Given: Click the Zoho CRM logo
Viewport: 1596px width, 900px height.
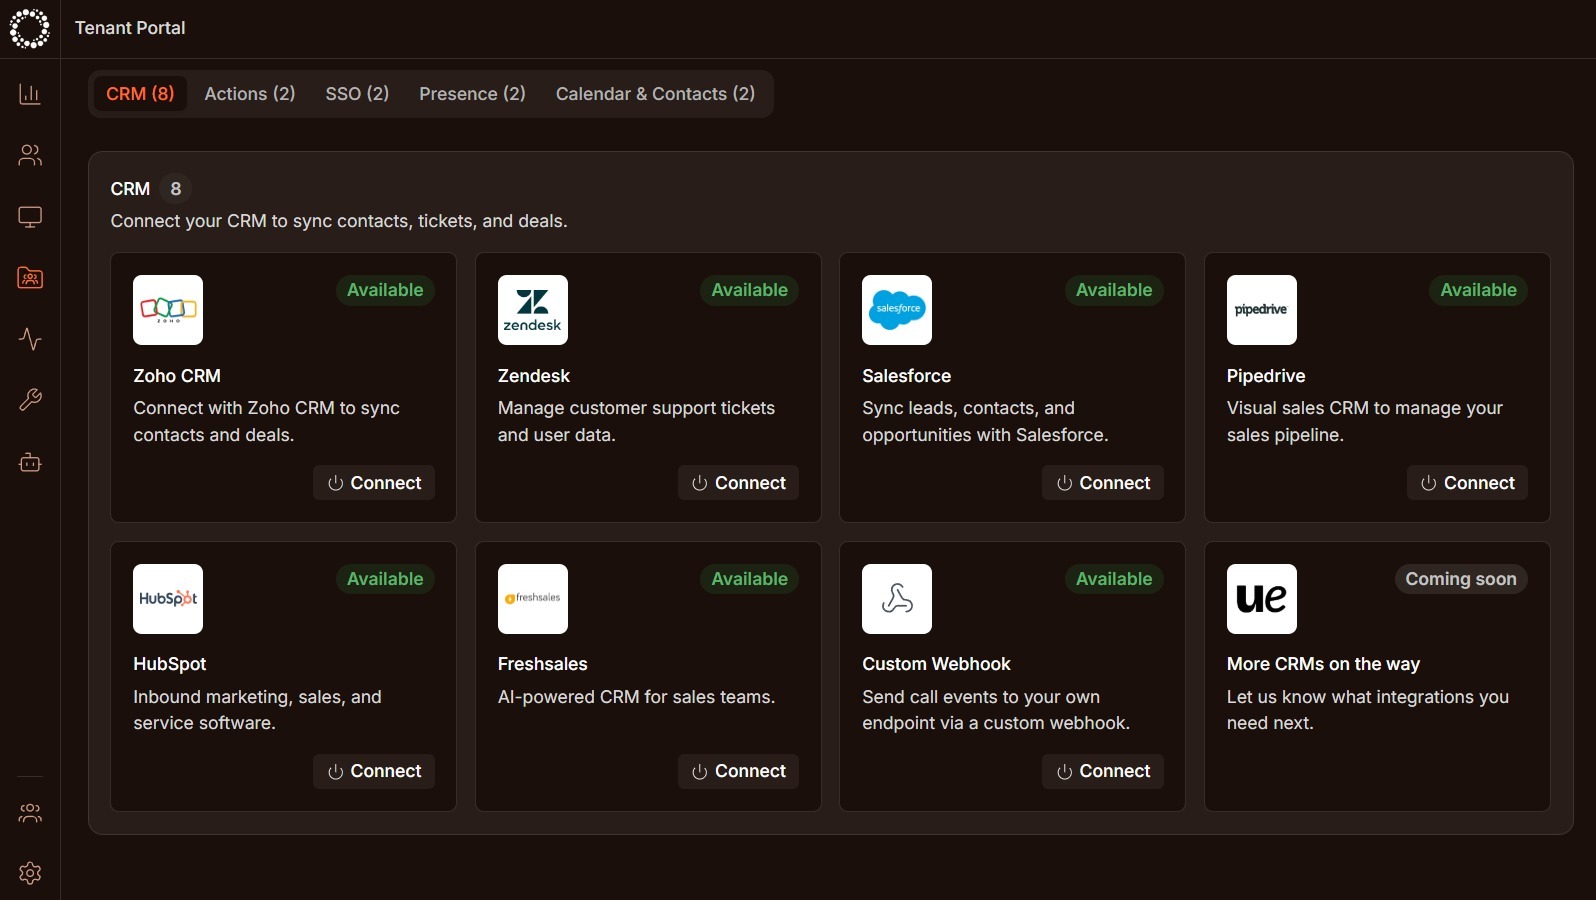Looking at the screenshot, I should (x=168, y=310).
